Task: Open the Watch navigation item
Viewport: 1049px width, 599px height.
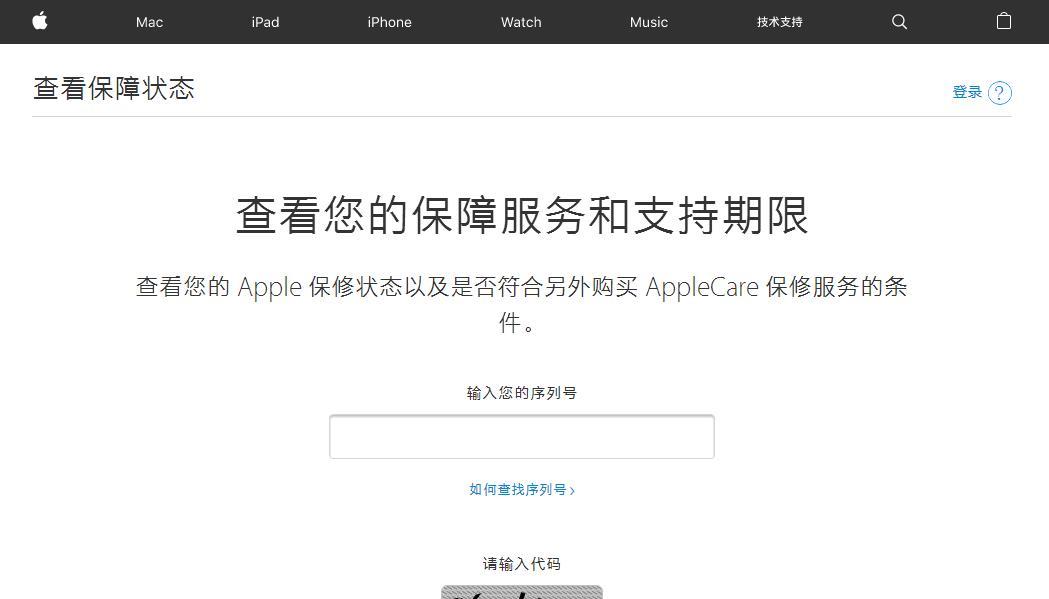Action: 521,22
